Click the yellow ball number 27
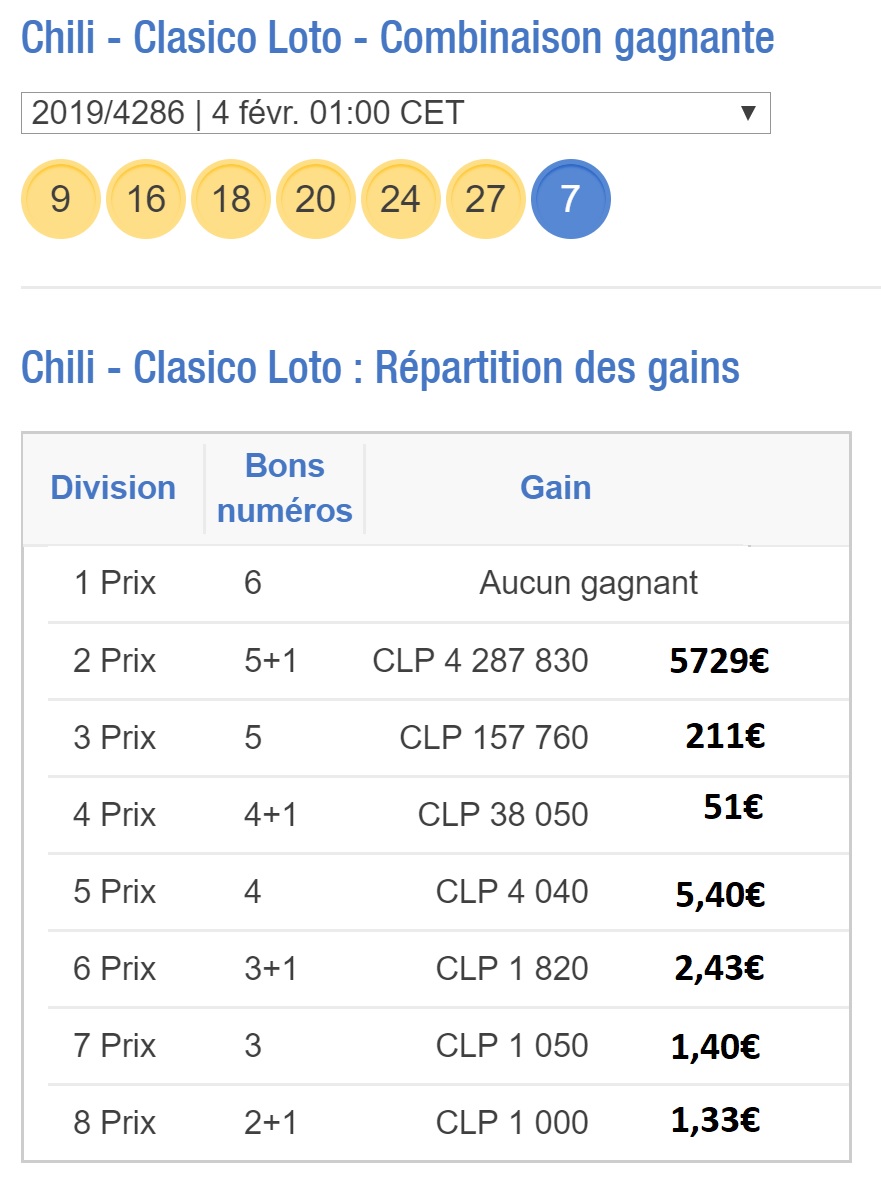This screenshot has height=1177, width=881. pos(486,199)
